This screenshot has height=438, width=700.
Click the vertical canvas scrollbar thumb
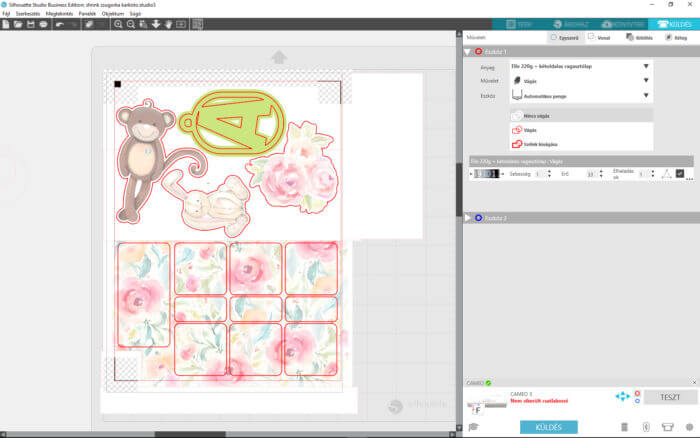point(459,190)
